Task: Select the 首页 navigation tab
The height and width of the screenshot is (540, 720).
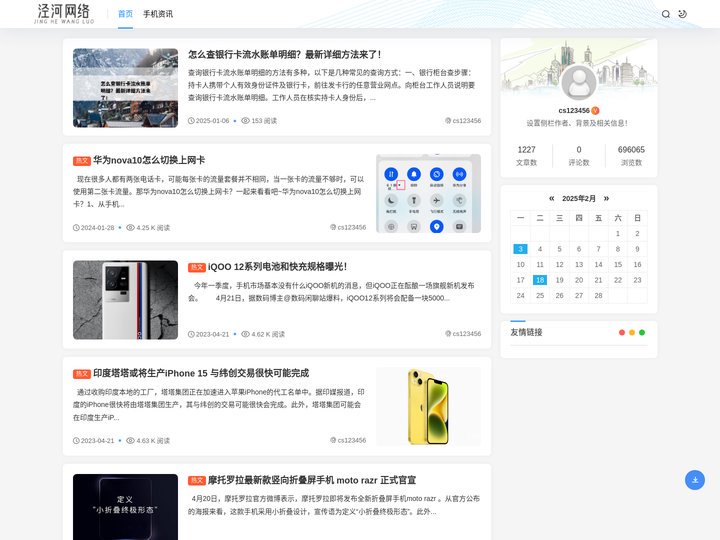Action: [x=125, y=14]
